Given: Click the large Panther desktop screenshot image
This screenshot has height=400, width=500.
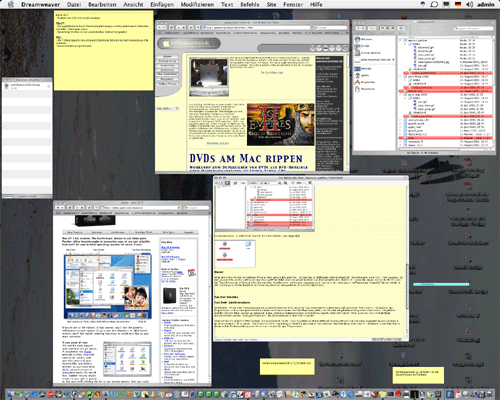Looking at the screenshot, I should point(107,286).
